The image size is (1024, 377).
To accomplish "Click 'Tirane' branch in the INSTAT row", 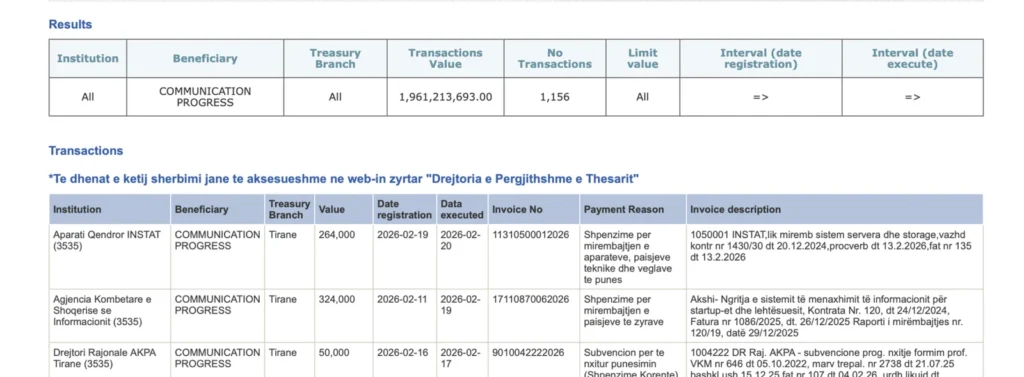I will (283, 235).
